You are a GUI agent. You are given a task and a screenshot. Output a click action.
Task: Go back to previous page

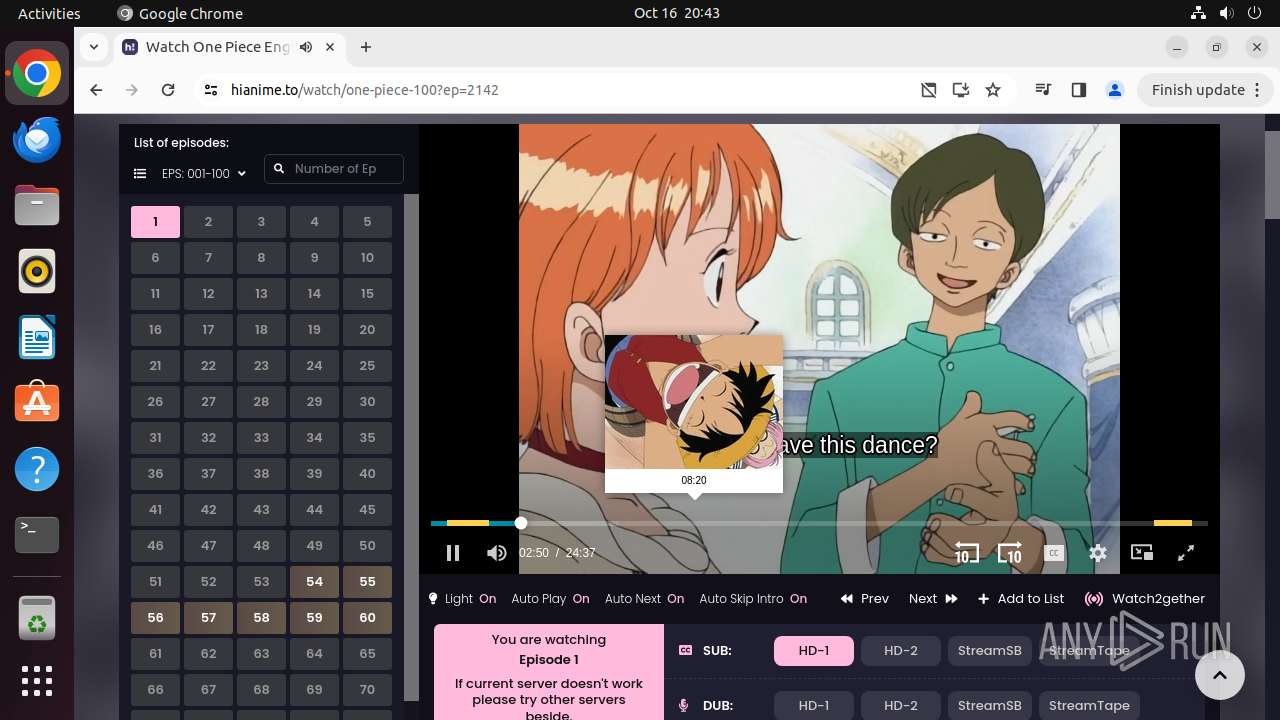click(x=96, y=90)
